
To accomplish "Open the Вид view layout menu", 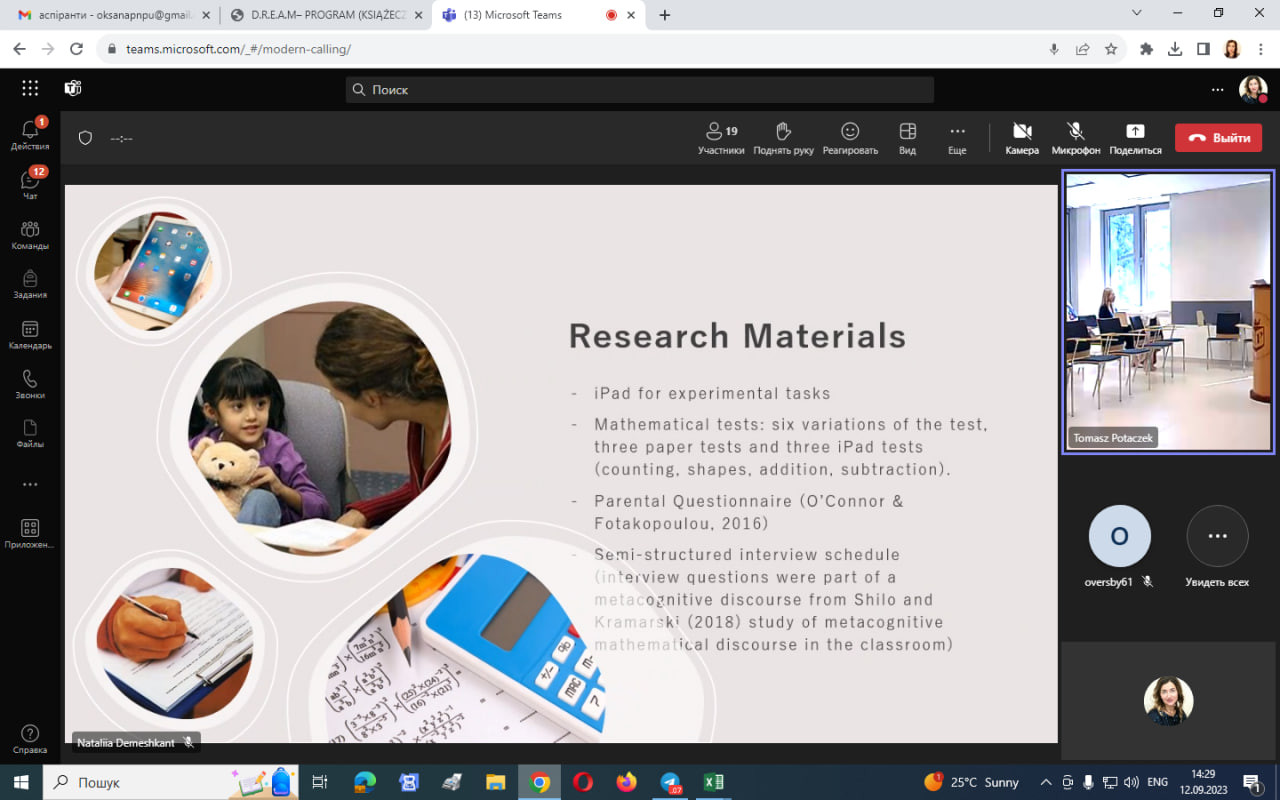I will 907,138.
